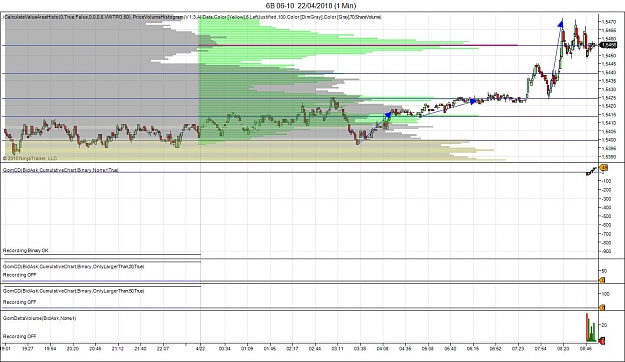The height and width of the screenshot is (362, 625).
Task: Select the PriceVolumeHistogram indicator label
Action: 257,17
